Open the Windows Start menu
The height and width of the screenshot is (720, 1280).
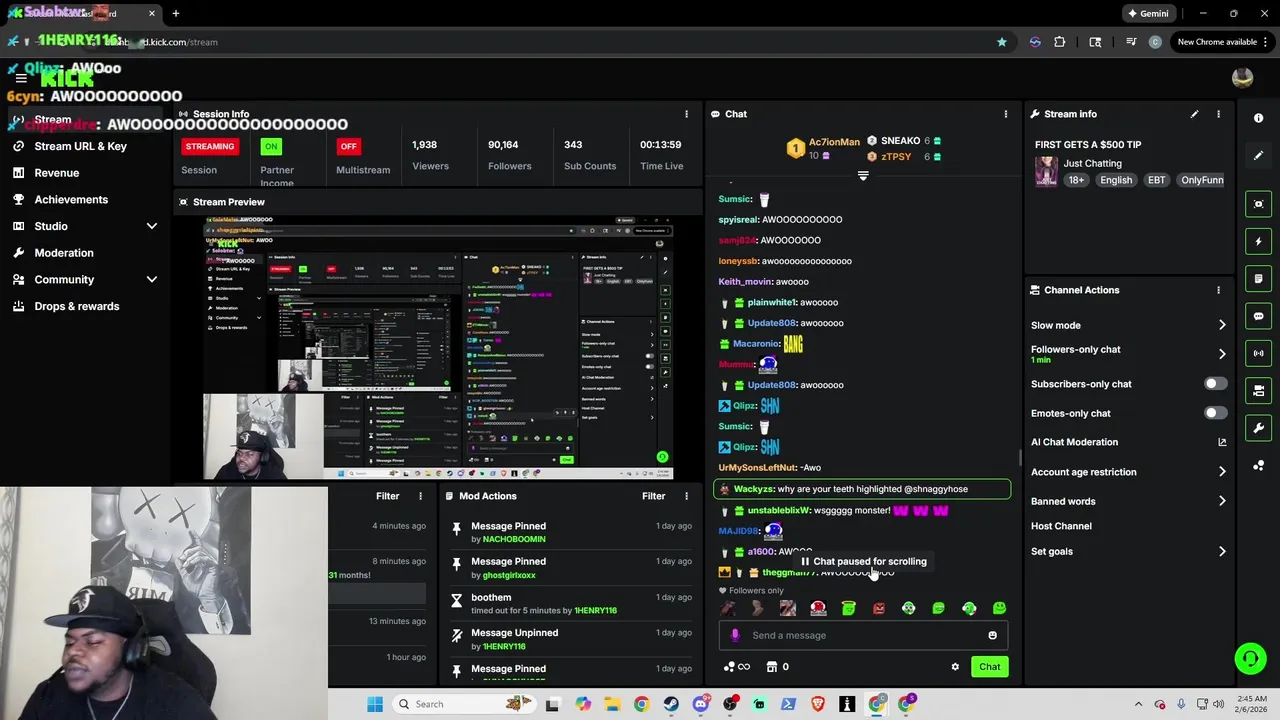(x=375, y=704)
